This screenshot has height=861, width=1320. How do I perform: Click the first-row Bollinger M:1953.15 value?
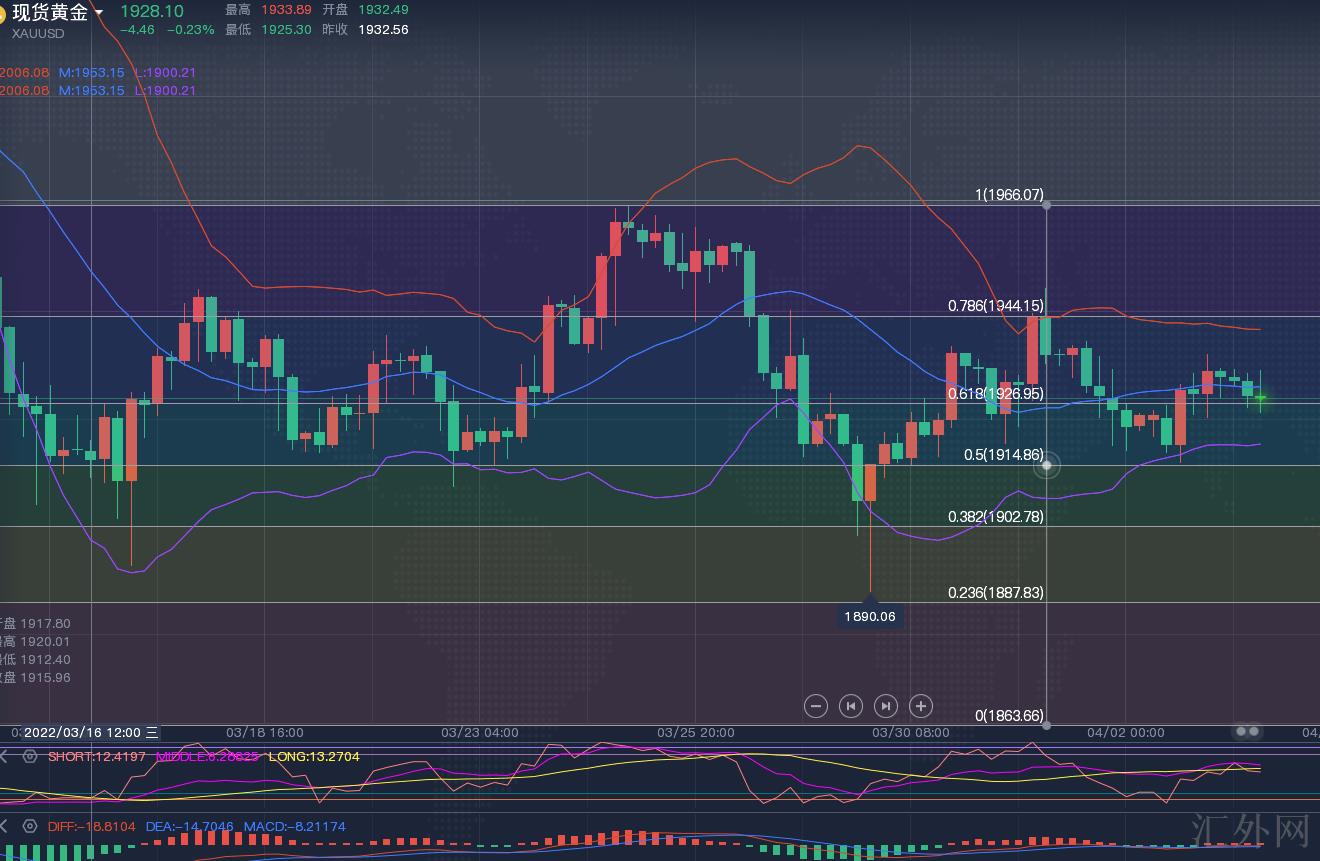(91, 73)
